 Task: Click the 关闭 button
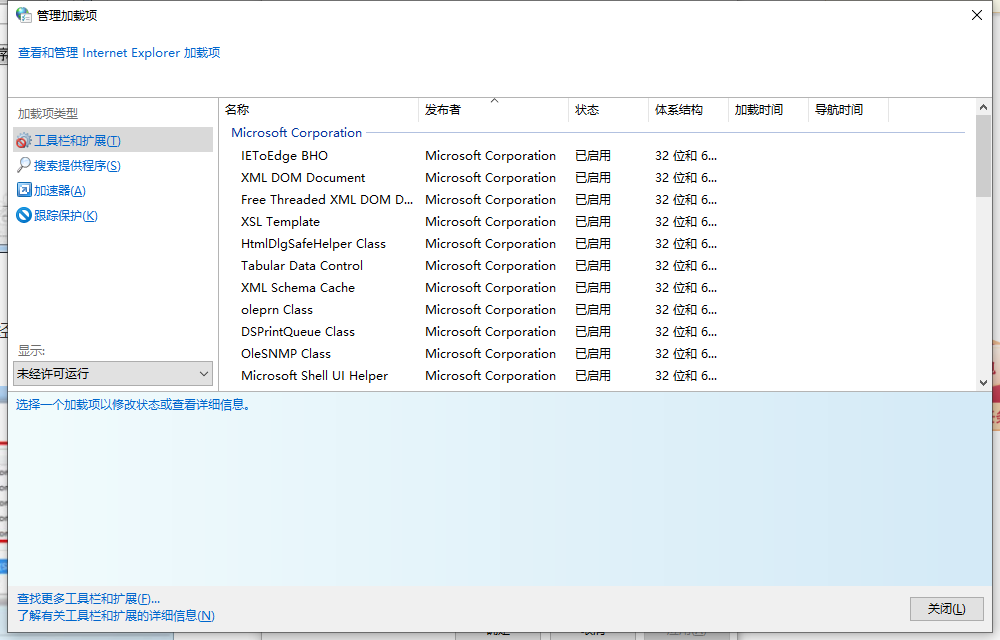coord(946,609)
